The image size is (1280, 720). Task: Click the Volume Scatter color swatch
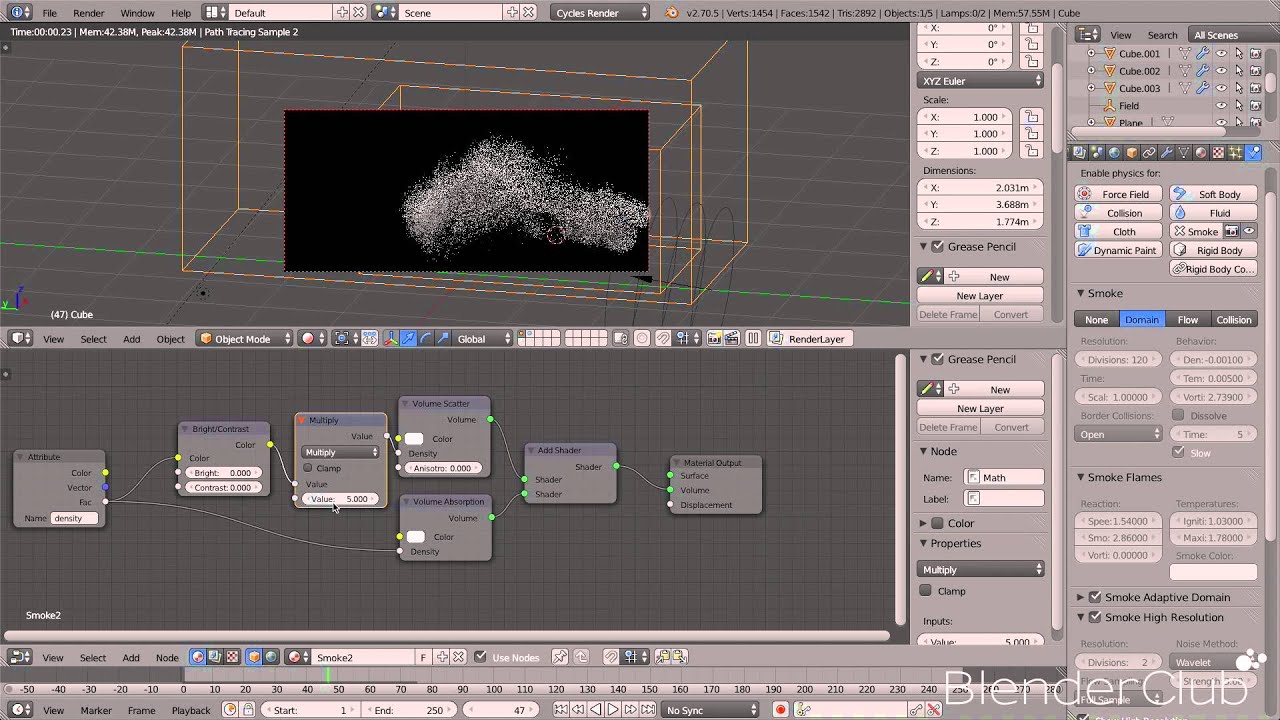coord(414,439)
